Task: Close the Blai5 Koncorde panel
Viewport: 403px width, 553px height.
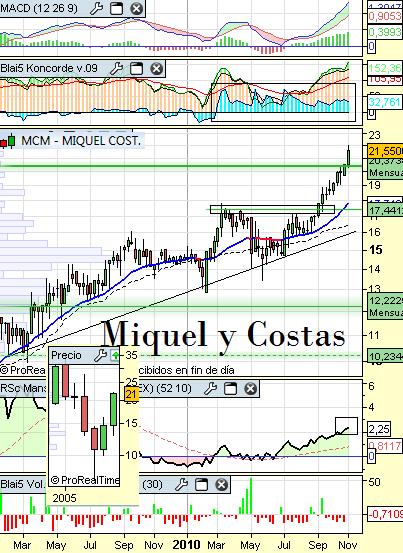Action: click(x=157, y=68)
